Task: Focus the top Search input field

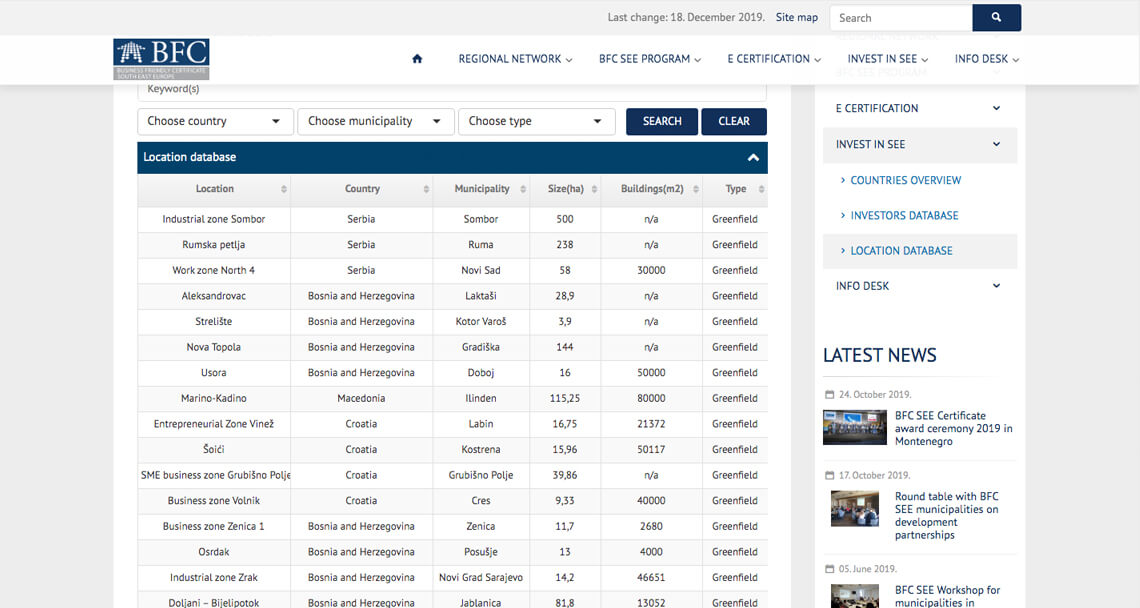Action: 902,17
